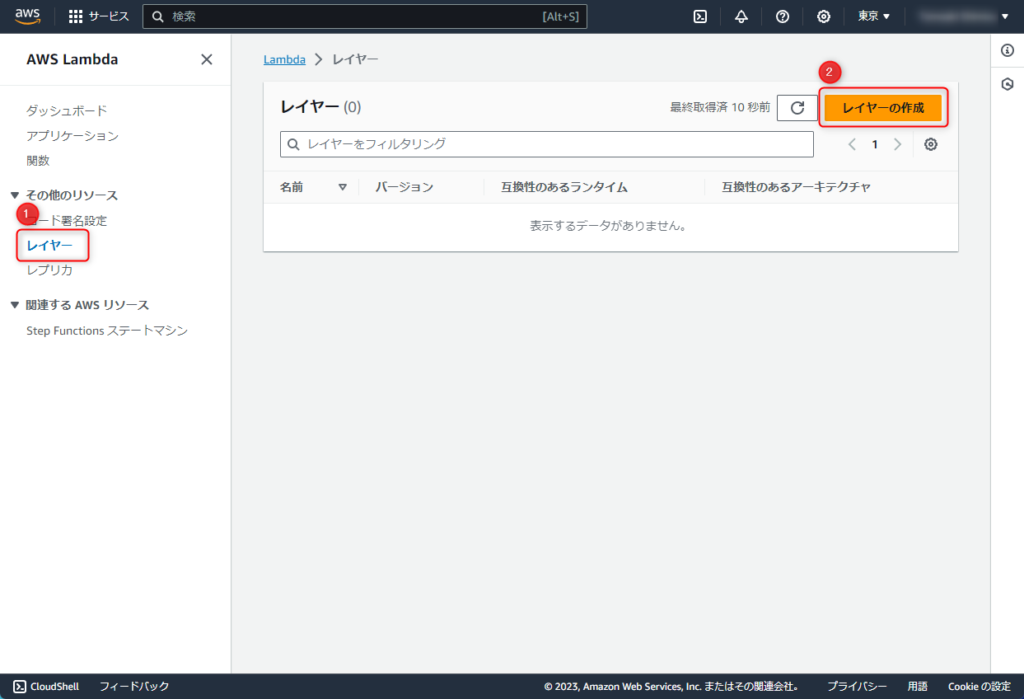Image resolution: width=1024 pixels, height=699 pixels.
Task: Collapse the 関連する AWS リソース section
Action: (14, 305)
